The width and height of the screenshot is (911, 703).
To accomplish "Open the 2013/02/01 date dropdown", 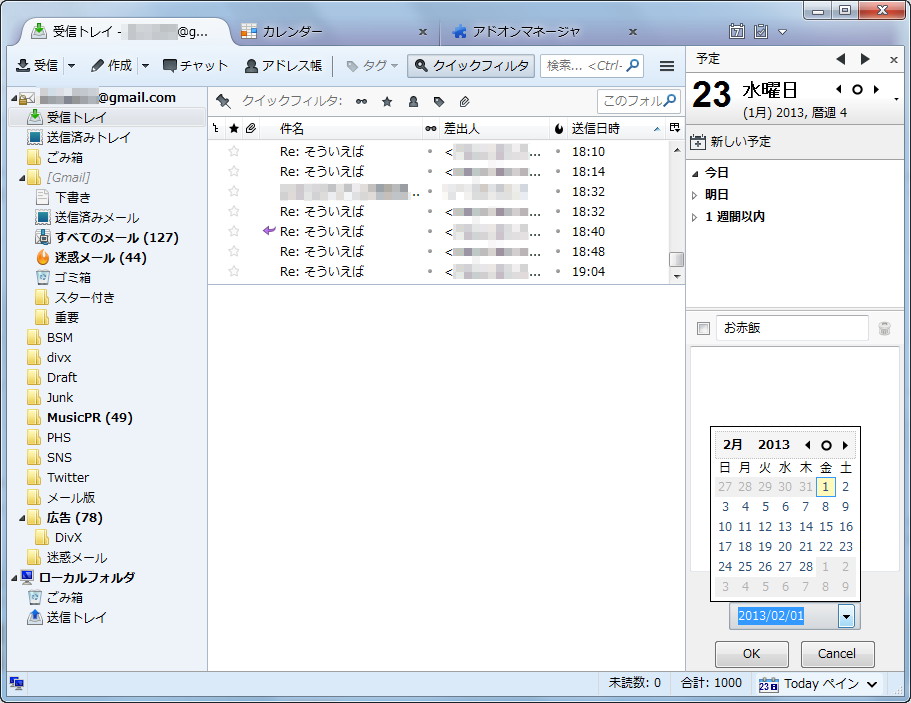I will (x=844, y=617).
